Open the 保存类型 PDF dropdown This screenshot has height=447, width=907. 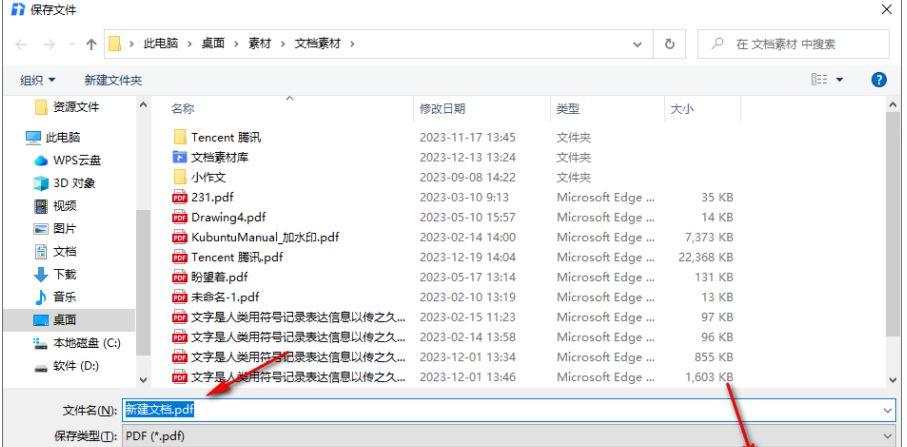pos(888,437)
